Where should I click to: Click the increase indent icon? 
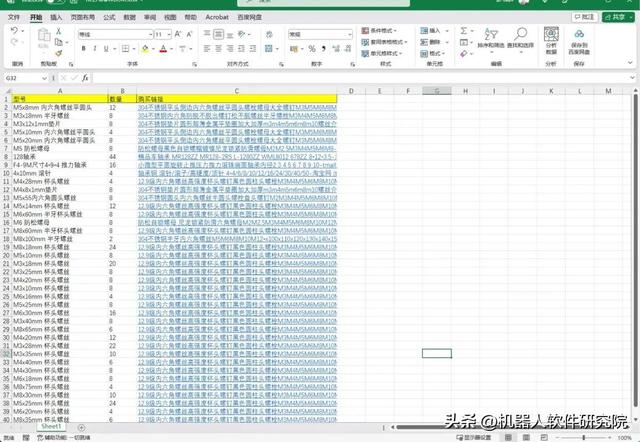[x=253, y=49]
